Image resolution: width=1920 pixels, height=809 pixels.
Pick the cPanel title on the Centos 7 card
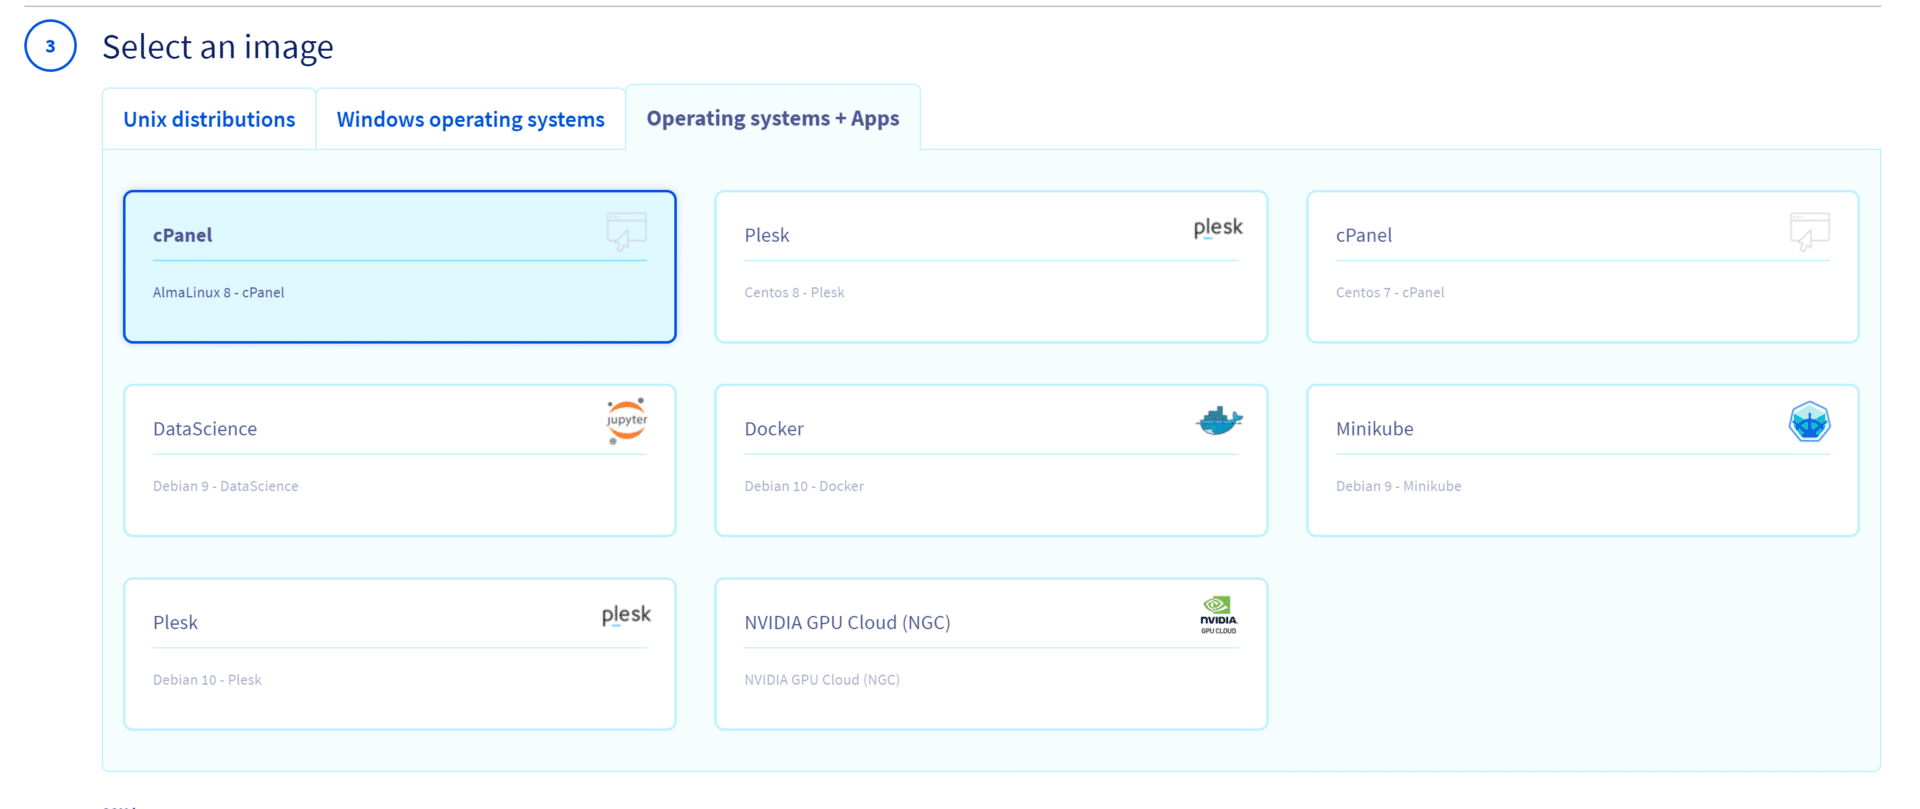click(x=1364, y=235)
